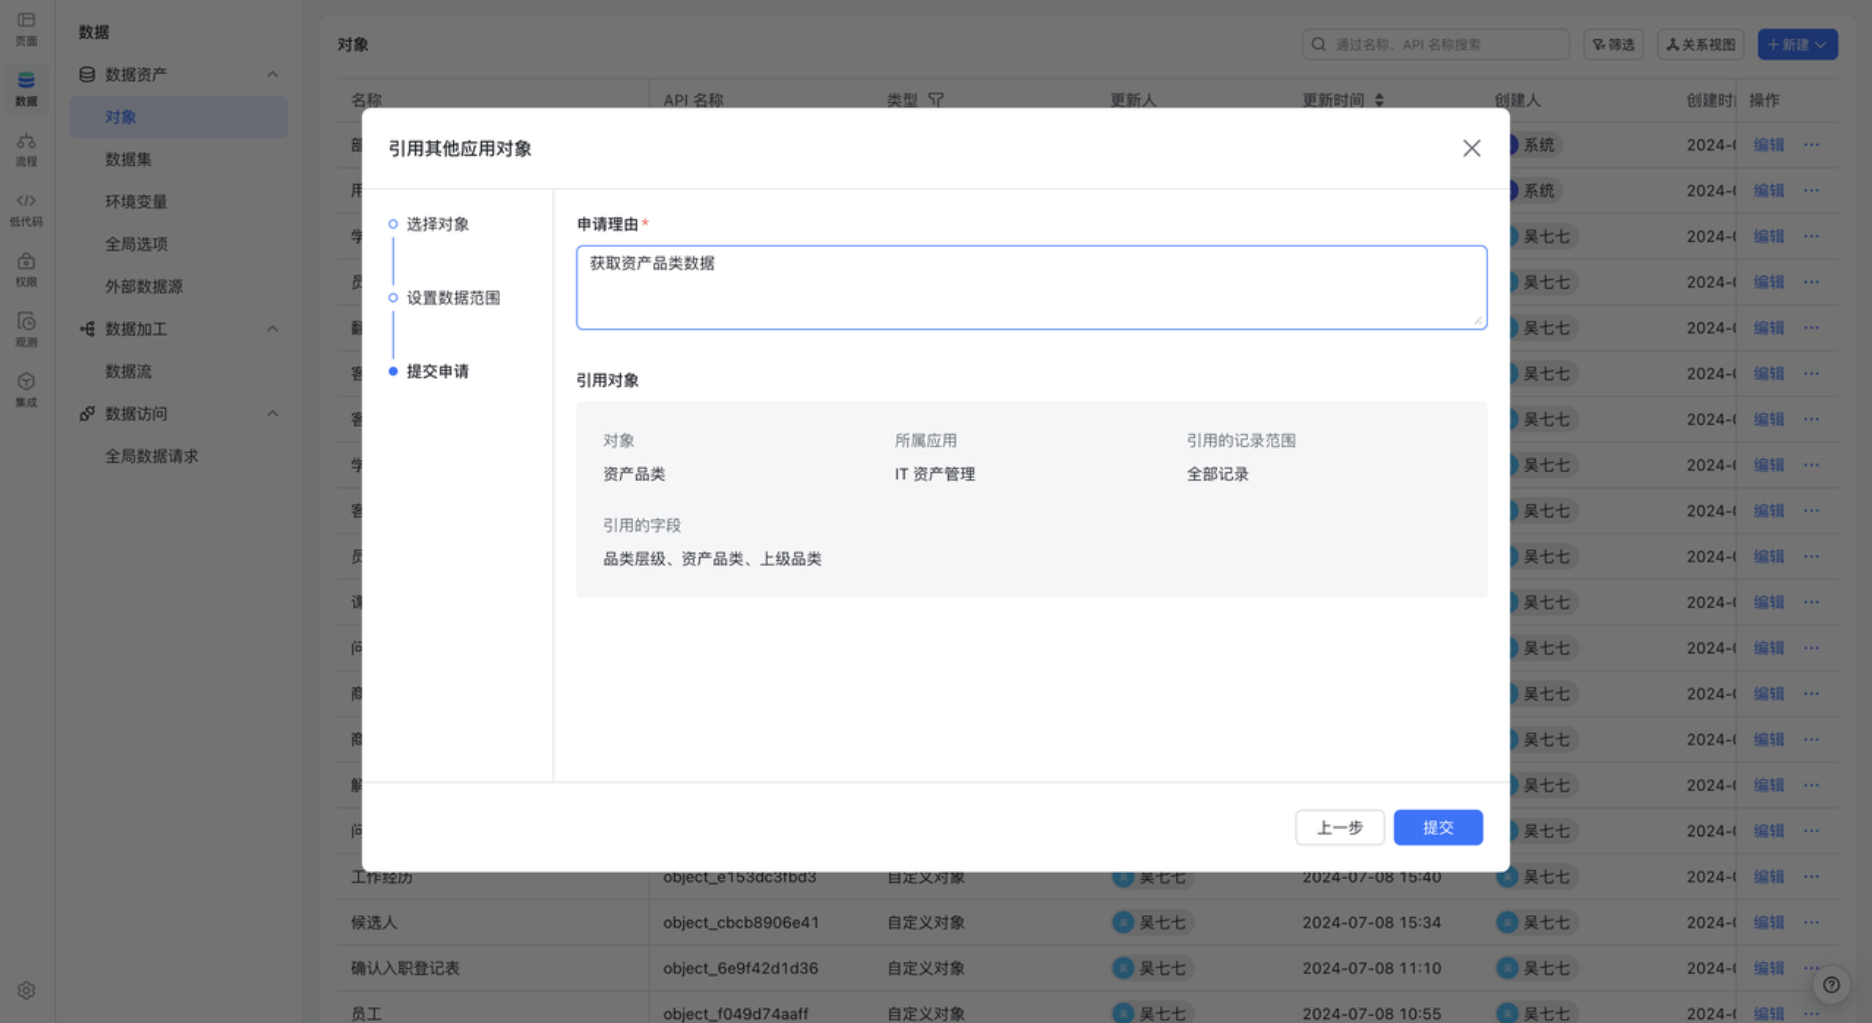The height and width of the screenshot is (1023, 1872).
Task: Click the 全部记录 record range value
Action: pyautogui.click(x=1217, y=474)
